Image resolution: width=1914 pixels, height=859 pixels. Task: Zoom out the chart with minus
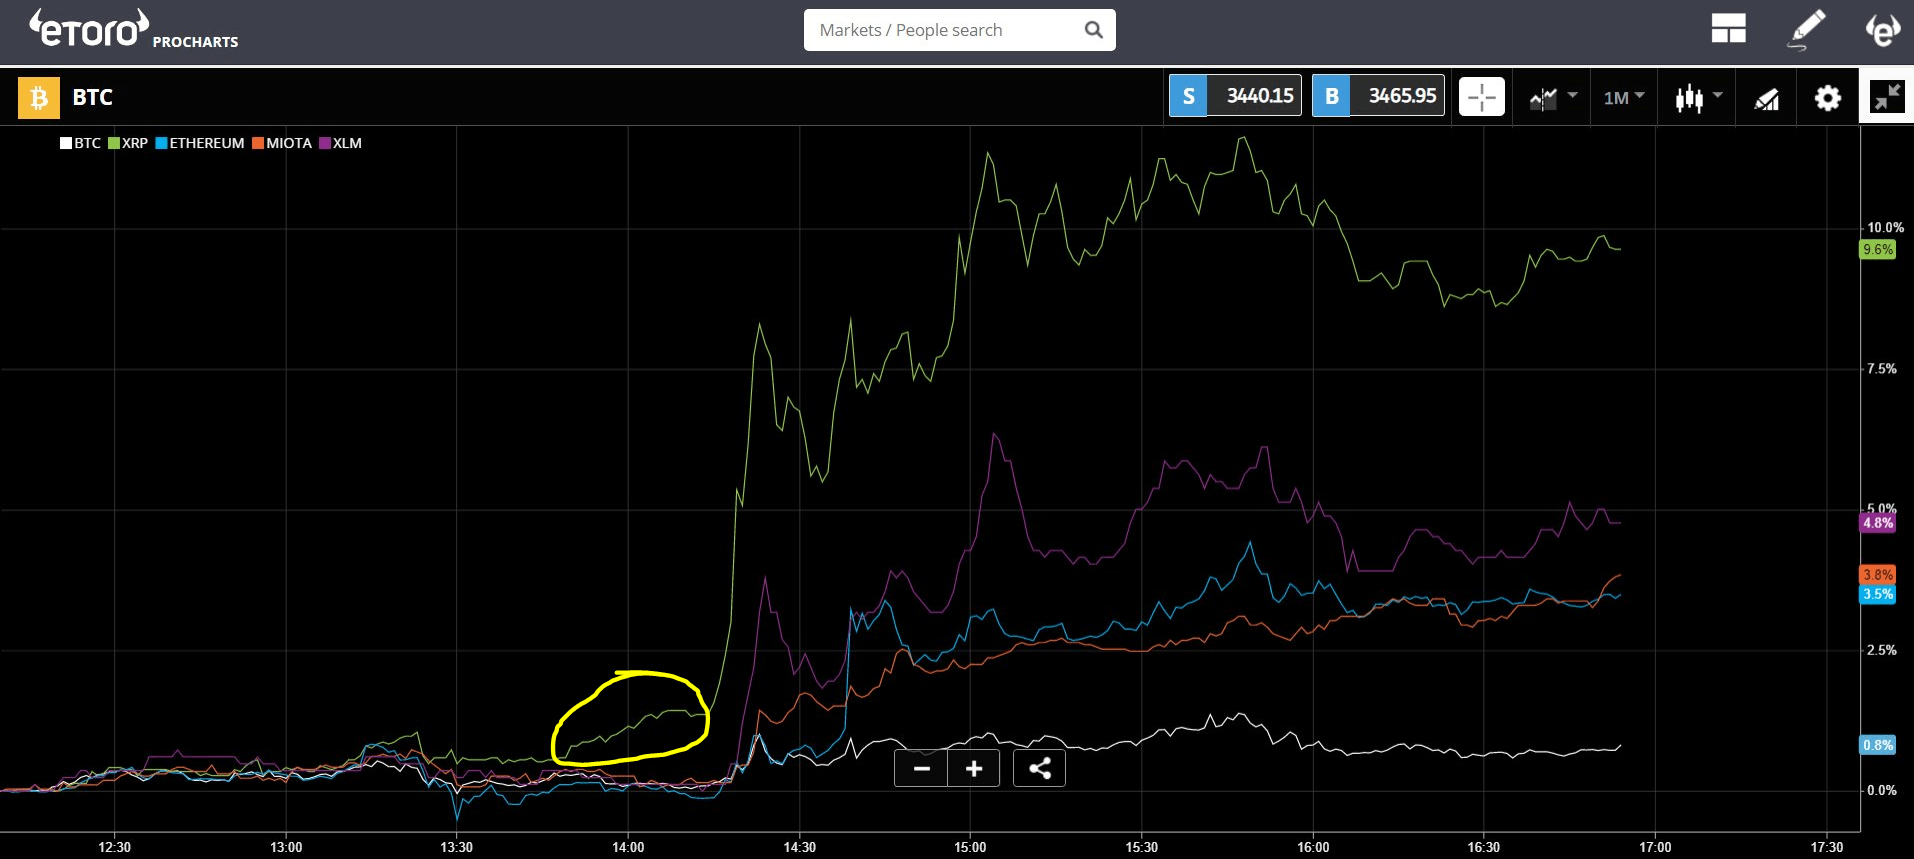922,768
